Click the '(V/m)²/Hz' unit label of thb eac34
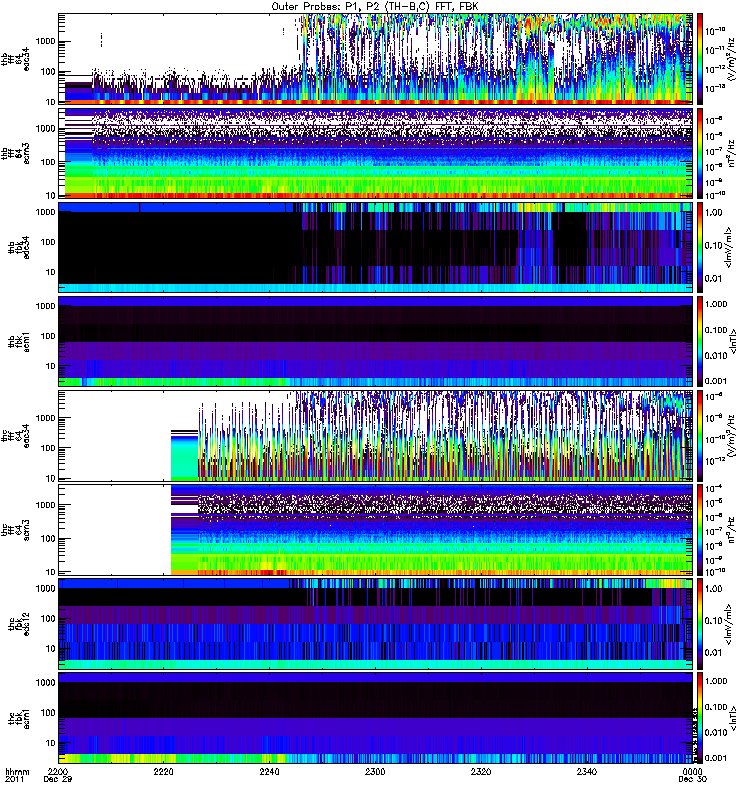The image size is (750, 800). 731,59
